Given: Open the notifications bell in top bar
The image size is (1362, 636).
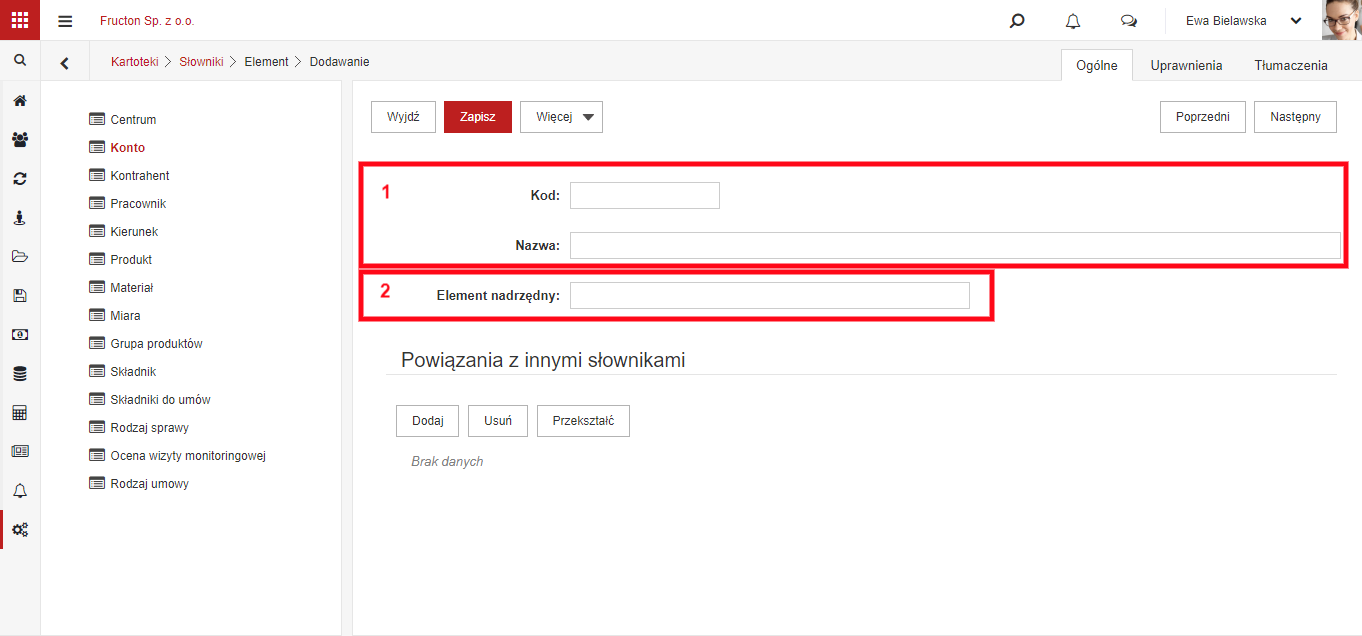Looking at the screenshot, I should tap(1073, 21).
